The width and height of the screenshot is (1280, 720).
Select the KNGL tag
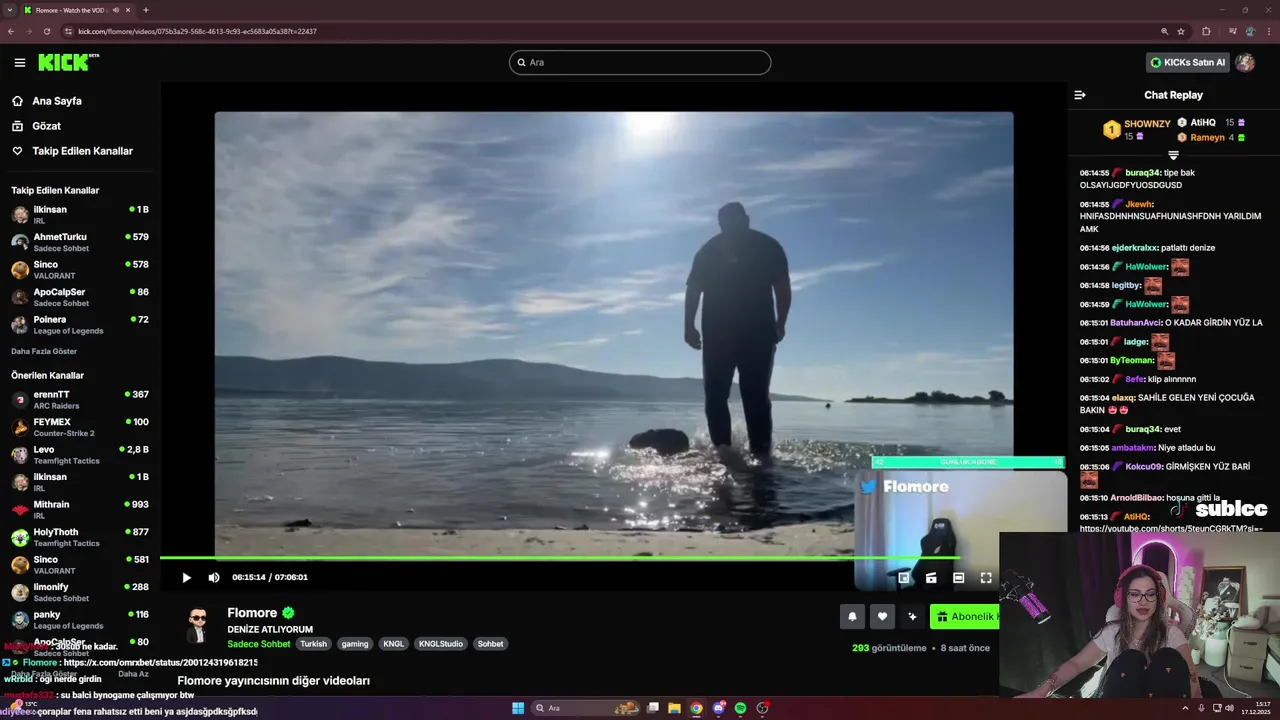pyautogui.click(x=393, y=644)
